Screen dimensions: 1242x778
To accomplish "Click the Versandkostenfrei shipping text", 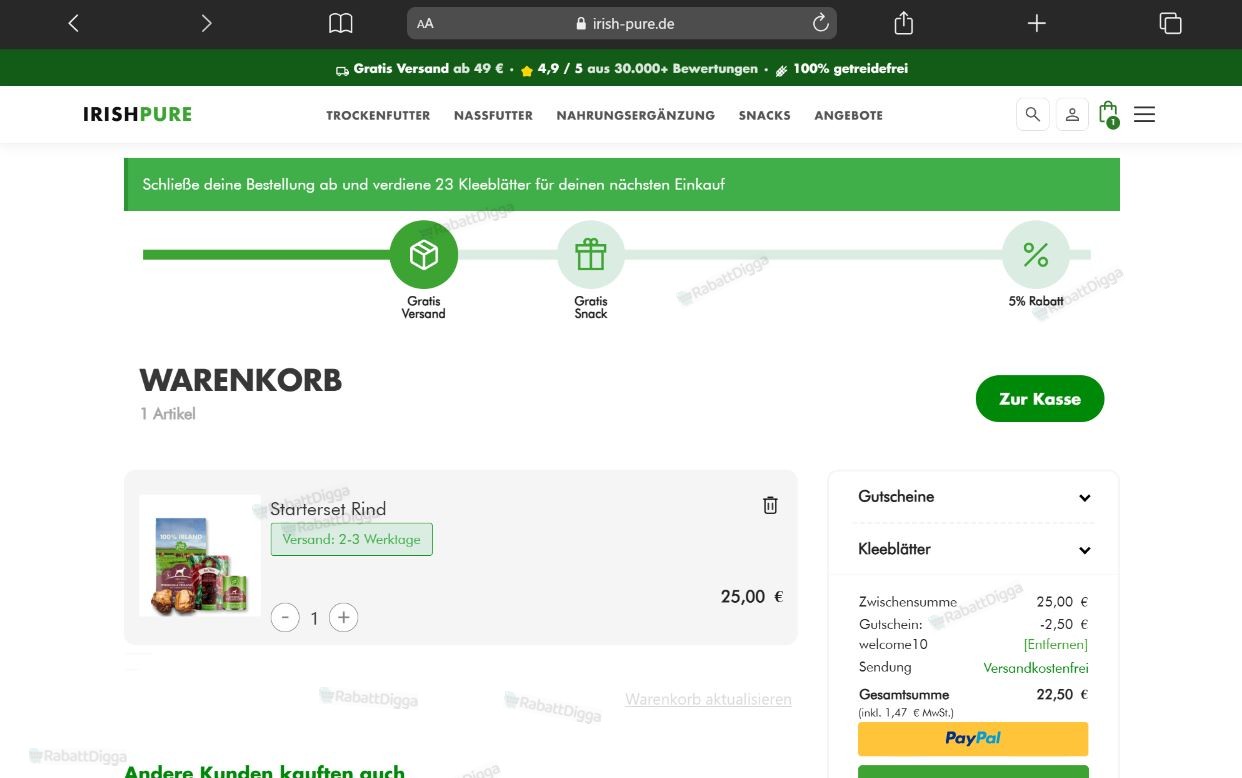I will point(1036,668).
